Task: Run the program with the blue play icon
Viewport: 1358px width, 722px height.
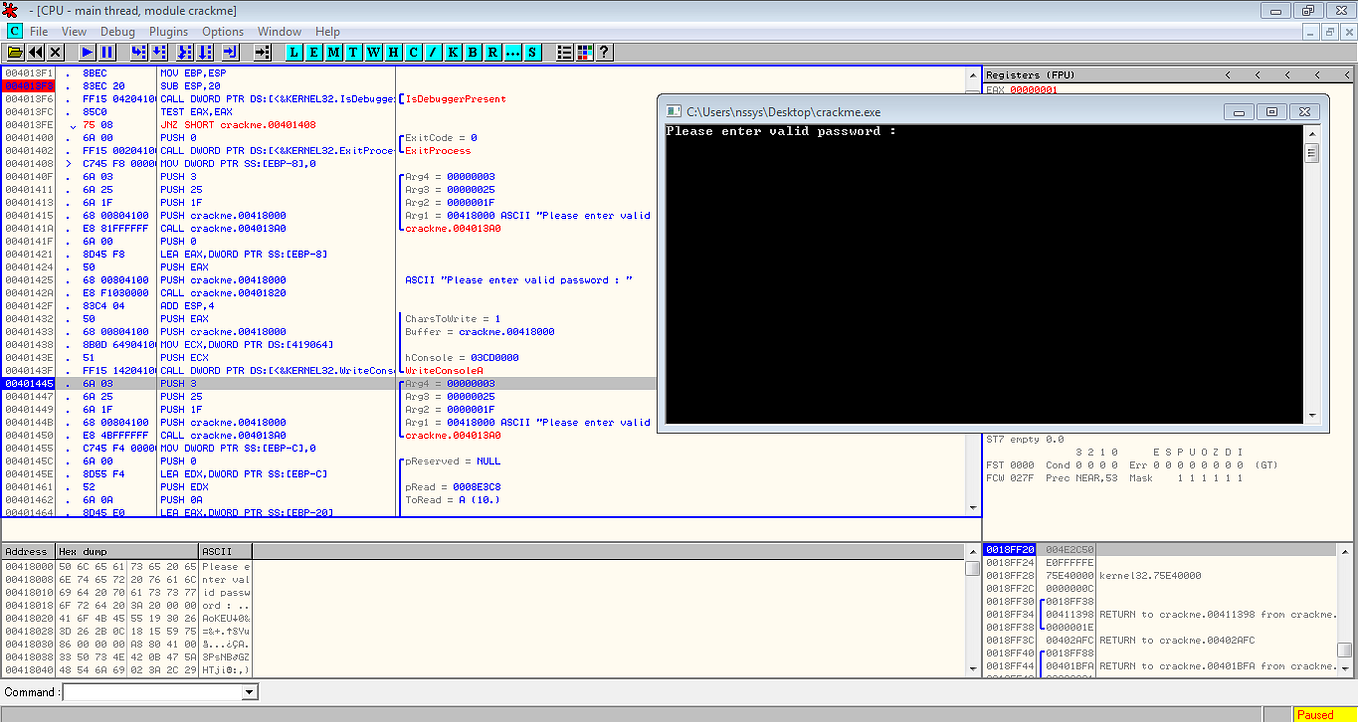Action: tap(86, 52)
